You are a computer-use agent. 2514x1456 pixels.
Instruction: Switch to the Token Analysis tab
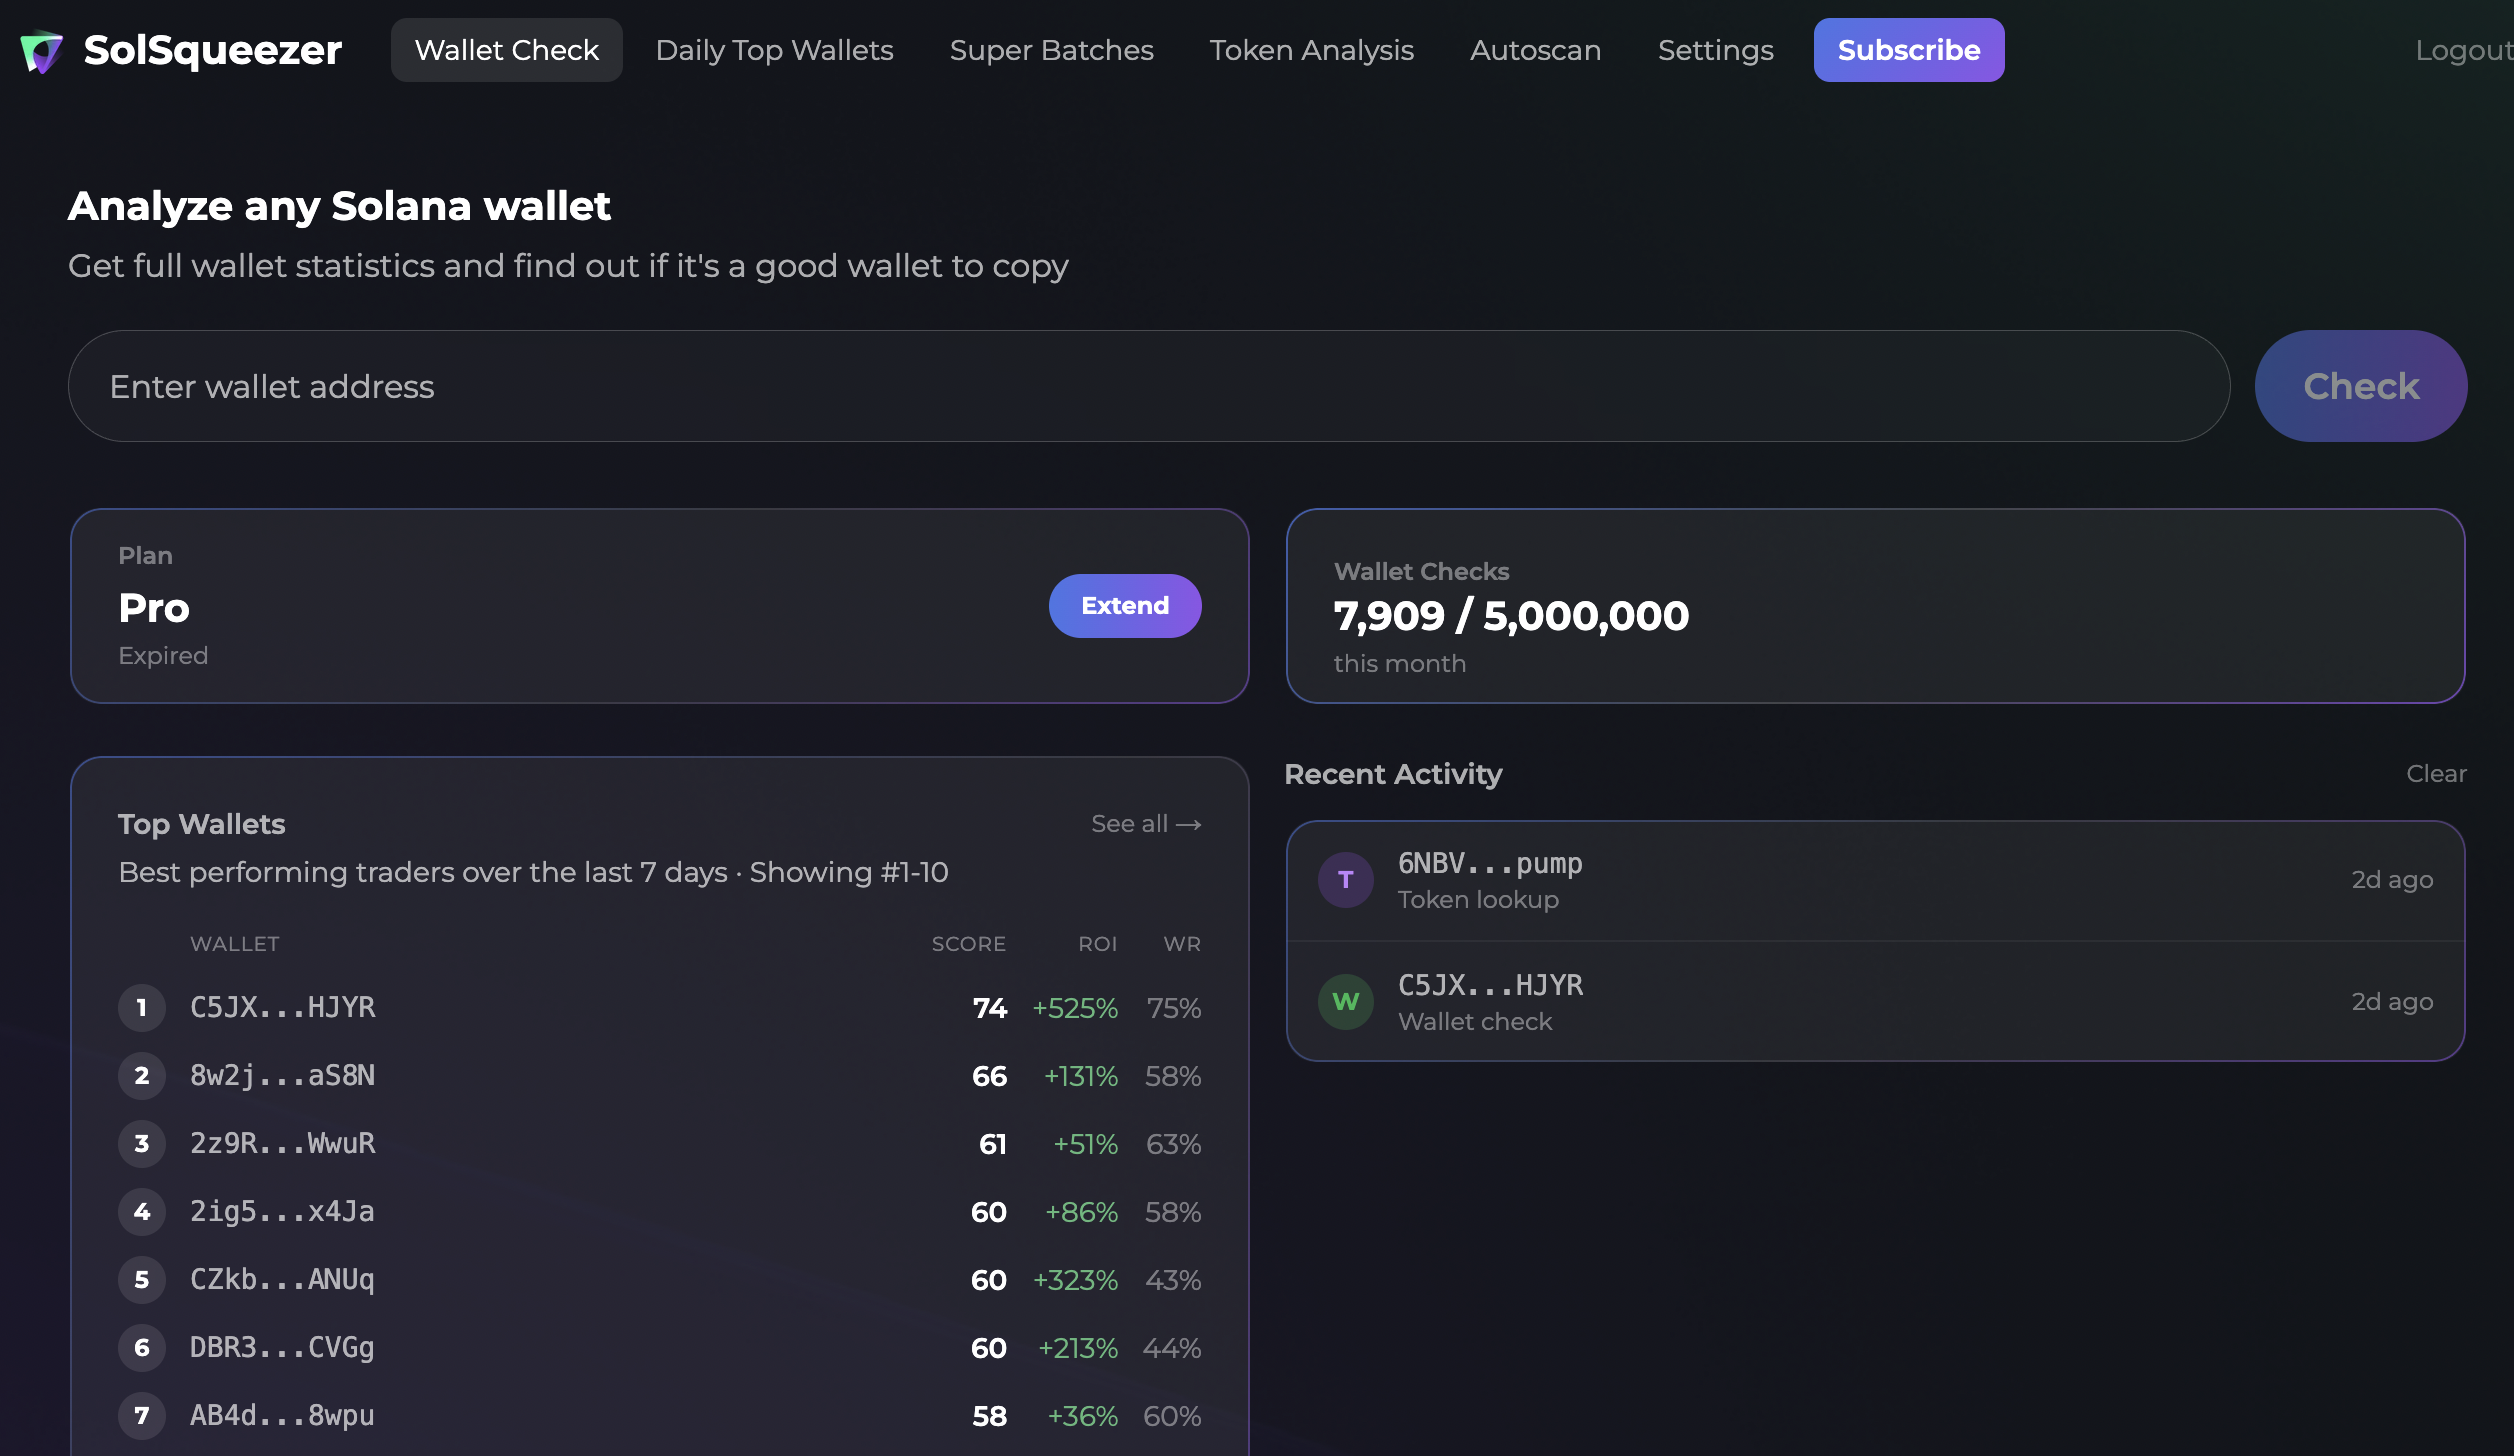click(x=1311, y=49)
